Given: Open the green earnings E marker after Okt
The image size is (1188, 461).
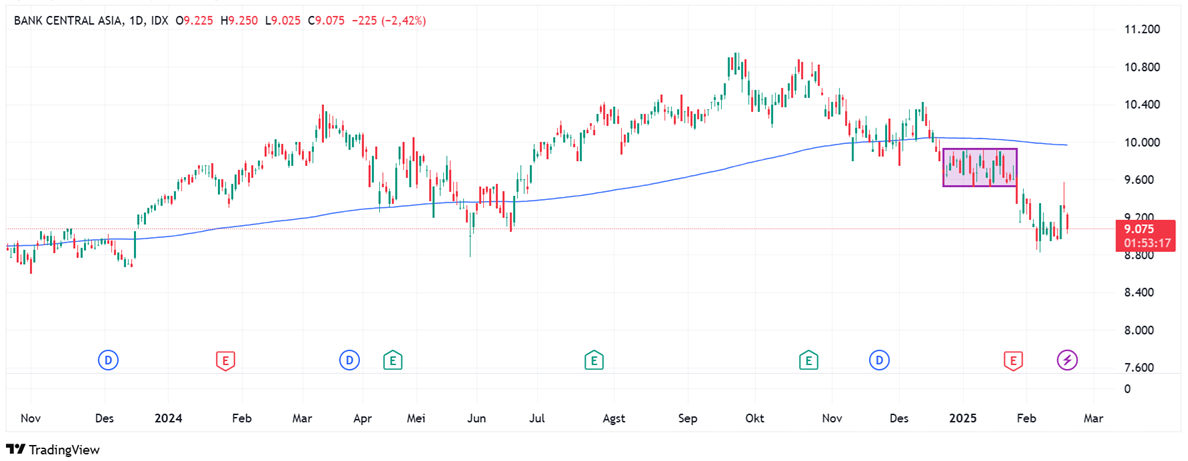Looking at the screenshot, I should pos(810,360).
